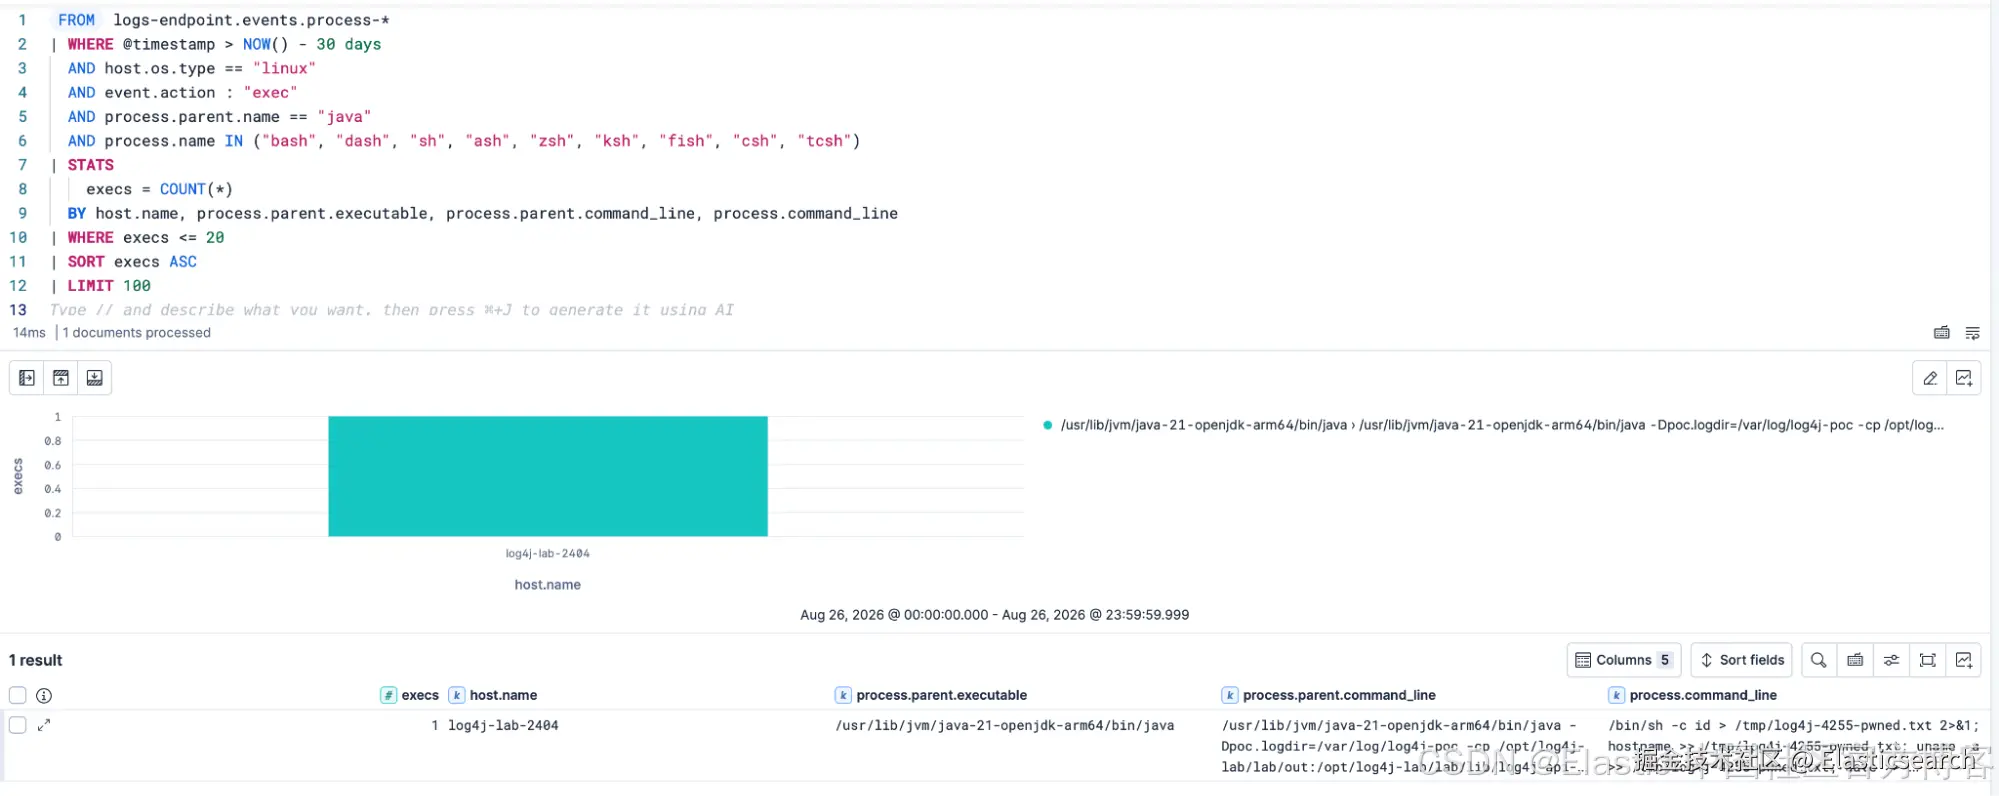Edit visualization with the pencil icon

[1930, 378]
